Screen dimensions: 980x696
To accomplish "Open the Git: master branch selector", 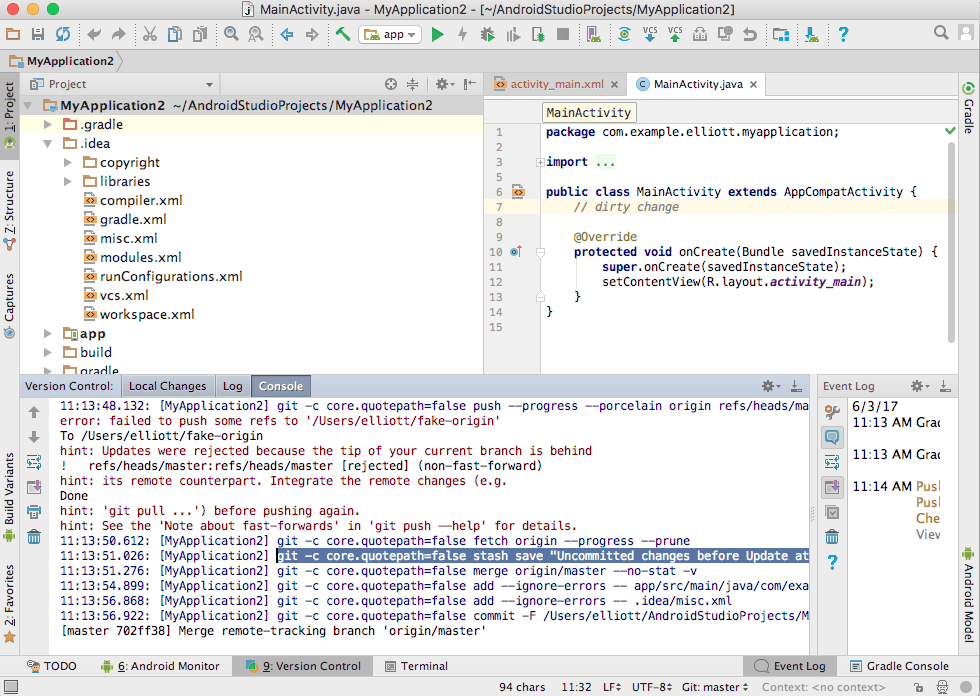I will coord(715,687).
